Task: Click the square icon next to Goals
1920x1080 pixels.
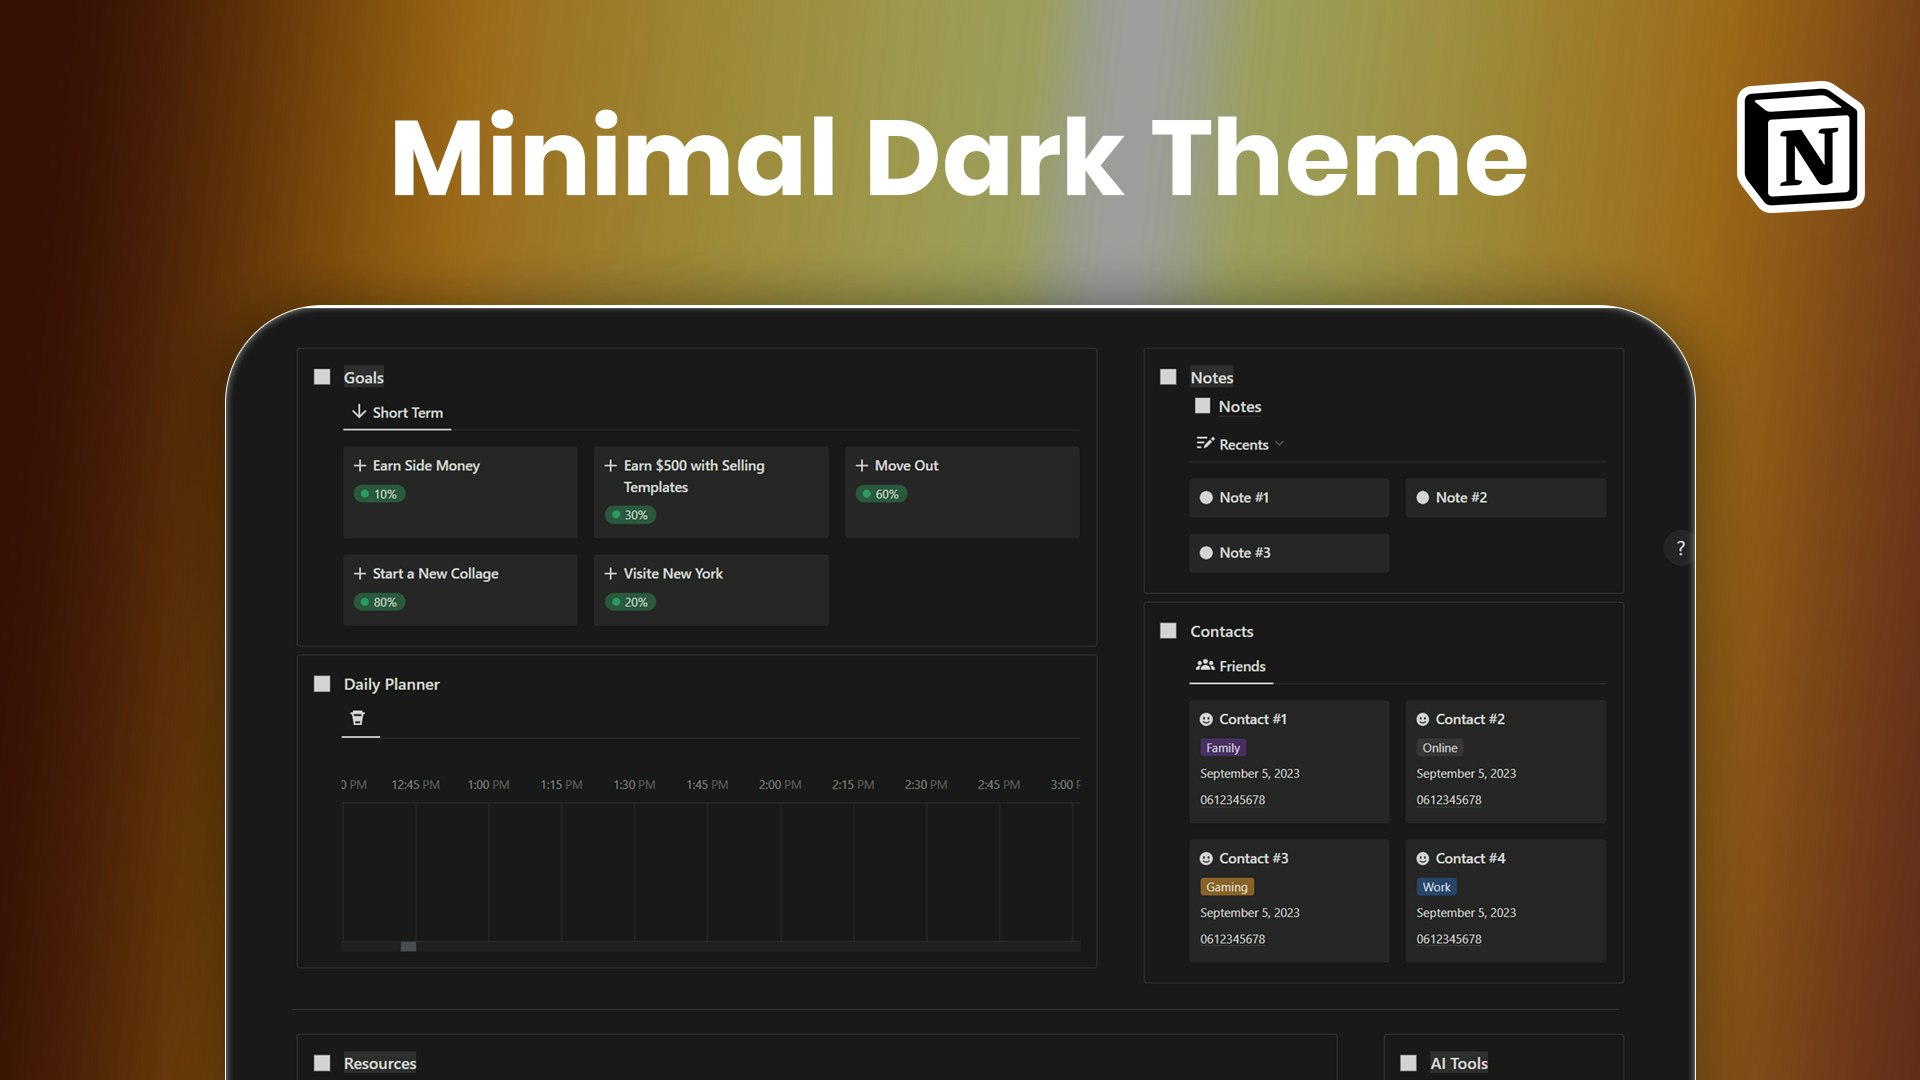Action: [x=322, y=377]
